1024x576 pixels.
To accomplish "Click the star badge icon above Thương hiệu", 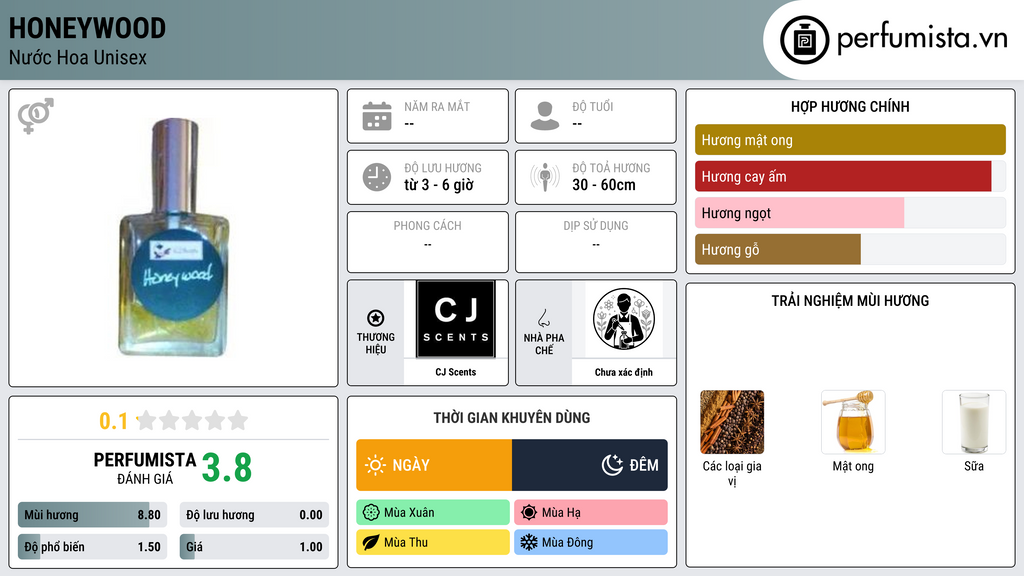I will tap(376, 318).
